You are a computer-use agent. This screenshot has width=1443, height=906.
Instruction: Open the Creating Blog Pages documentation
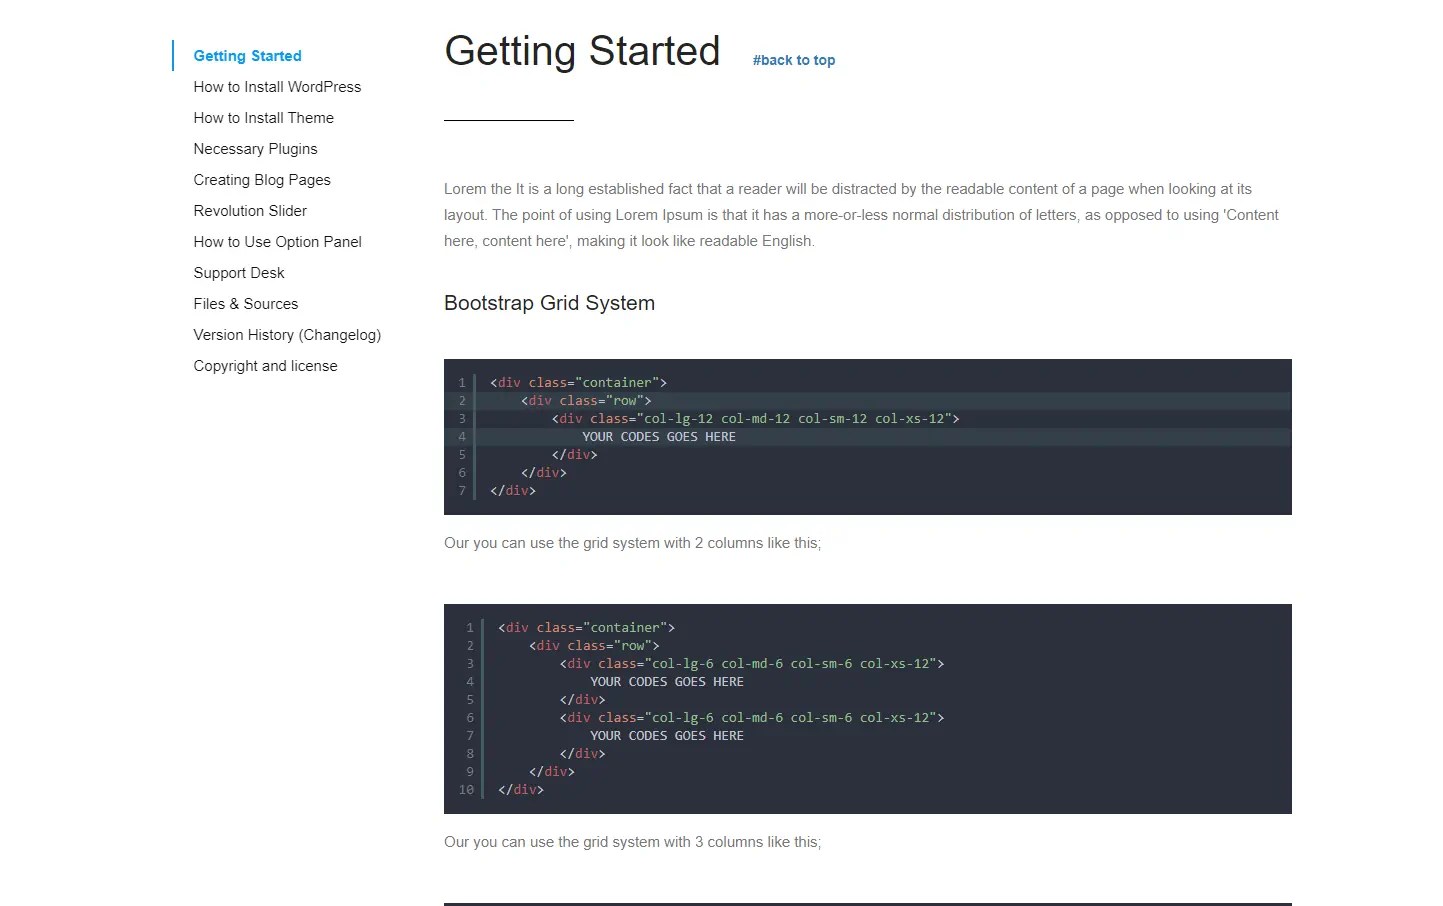click(x=262, y=180)
